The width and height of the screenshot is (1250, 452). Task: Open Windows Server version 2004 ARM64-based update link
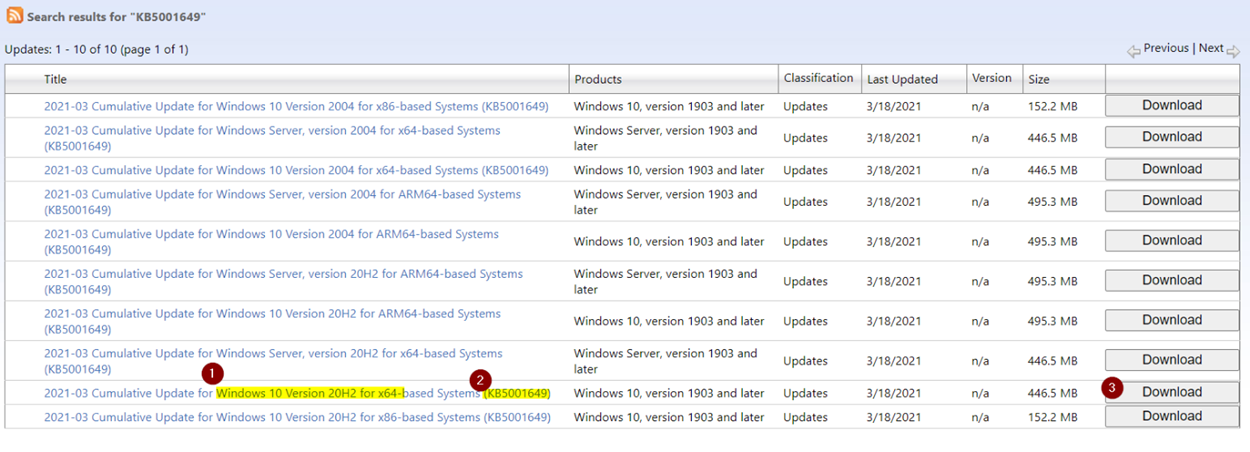coord(282,202)
